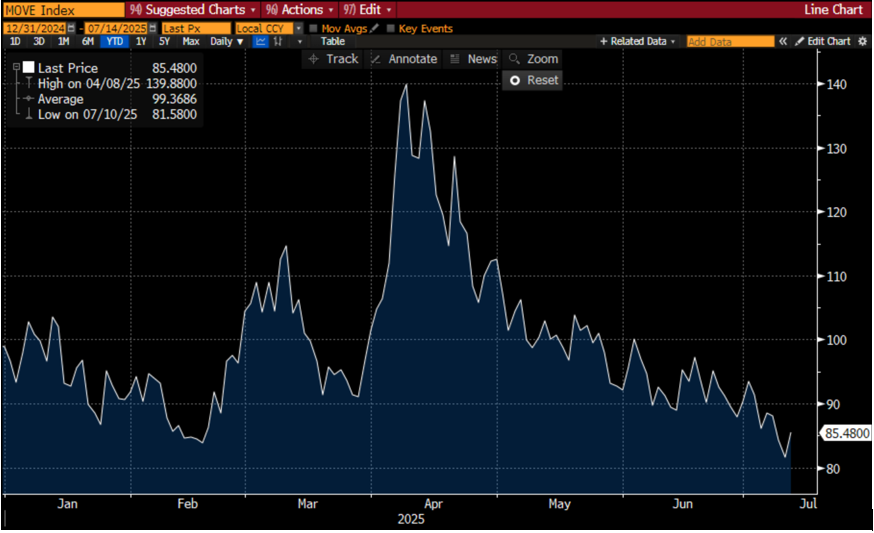Click the Edit Chart button
874x533 pixels.
pos(823,41)
